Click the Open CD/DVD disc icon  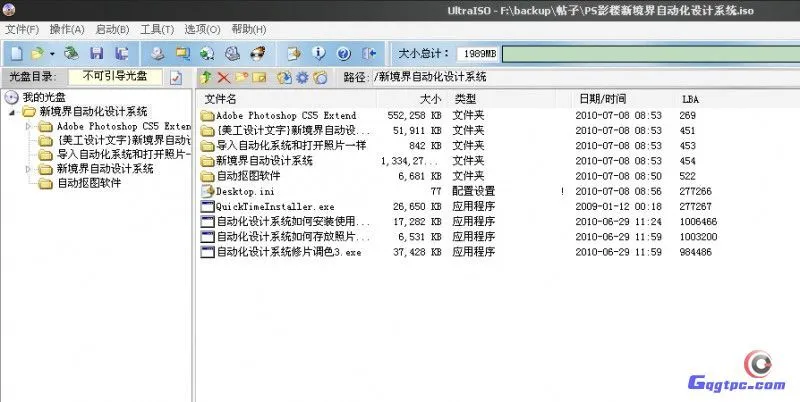pos(71,53)
